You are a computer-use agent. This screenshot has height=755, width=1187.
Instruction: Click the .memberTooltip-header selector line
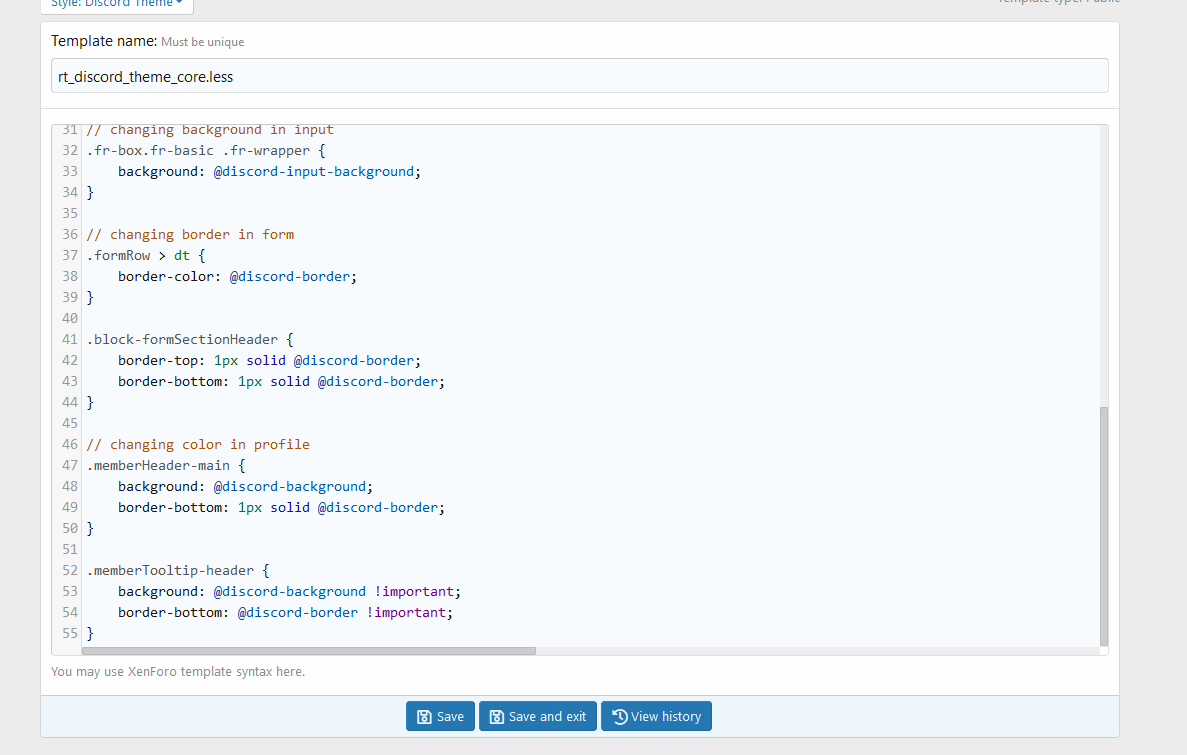[x=177, y=571]
